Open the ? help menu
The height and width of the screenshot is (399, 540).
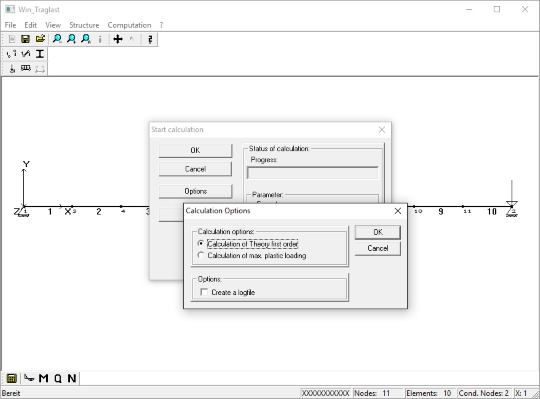pos(161,25)
